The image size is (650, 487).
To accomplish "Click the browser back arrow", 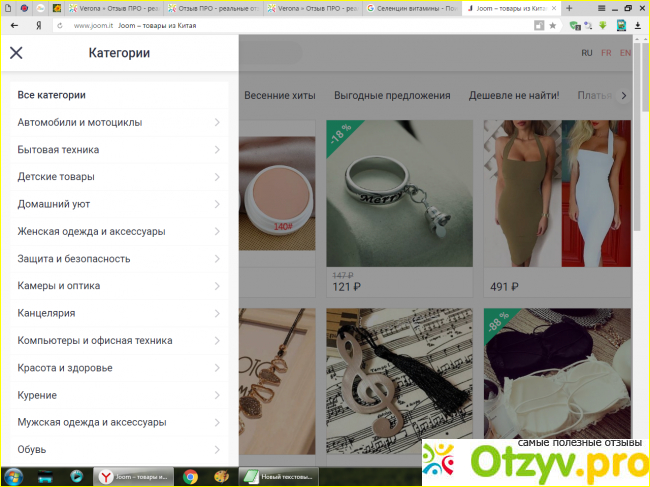I will (13, 24).
